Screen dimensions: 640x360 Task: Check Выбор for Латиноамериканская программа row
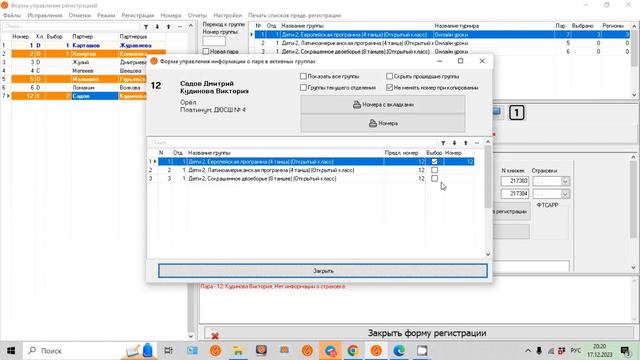[434, 170]
